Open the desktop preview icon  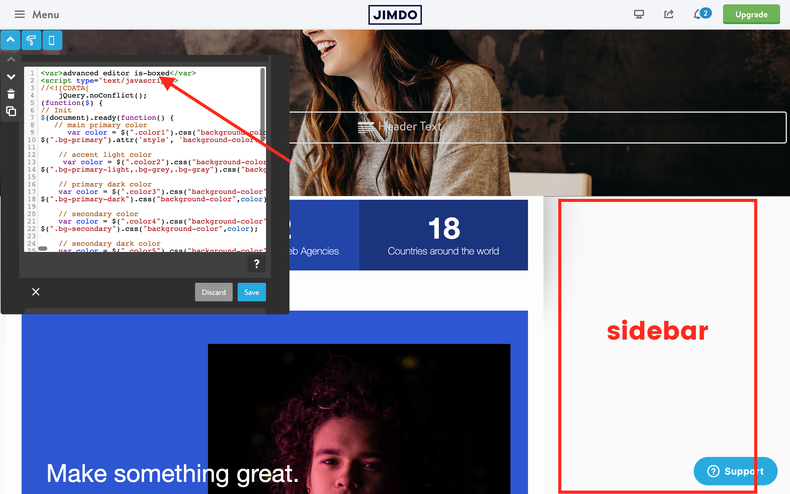(639, 14)
